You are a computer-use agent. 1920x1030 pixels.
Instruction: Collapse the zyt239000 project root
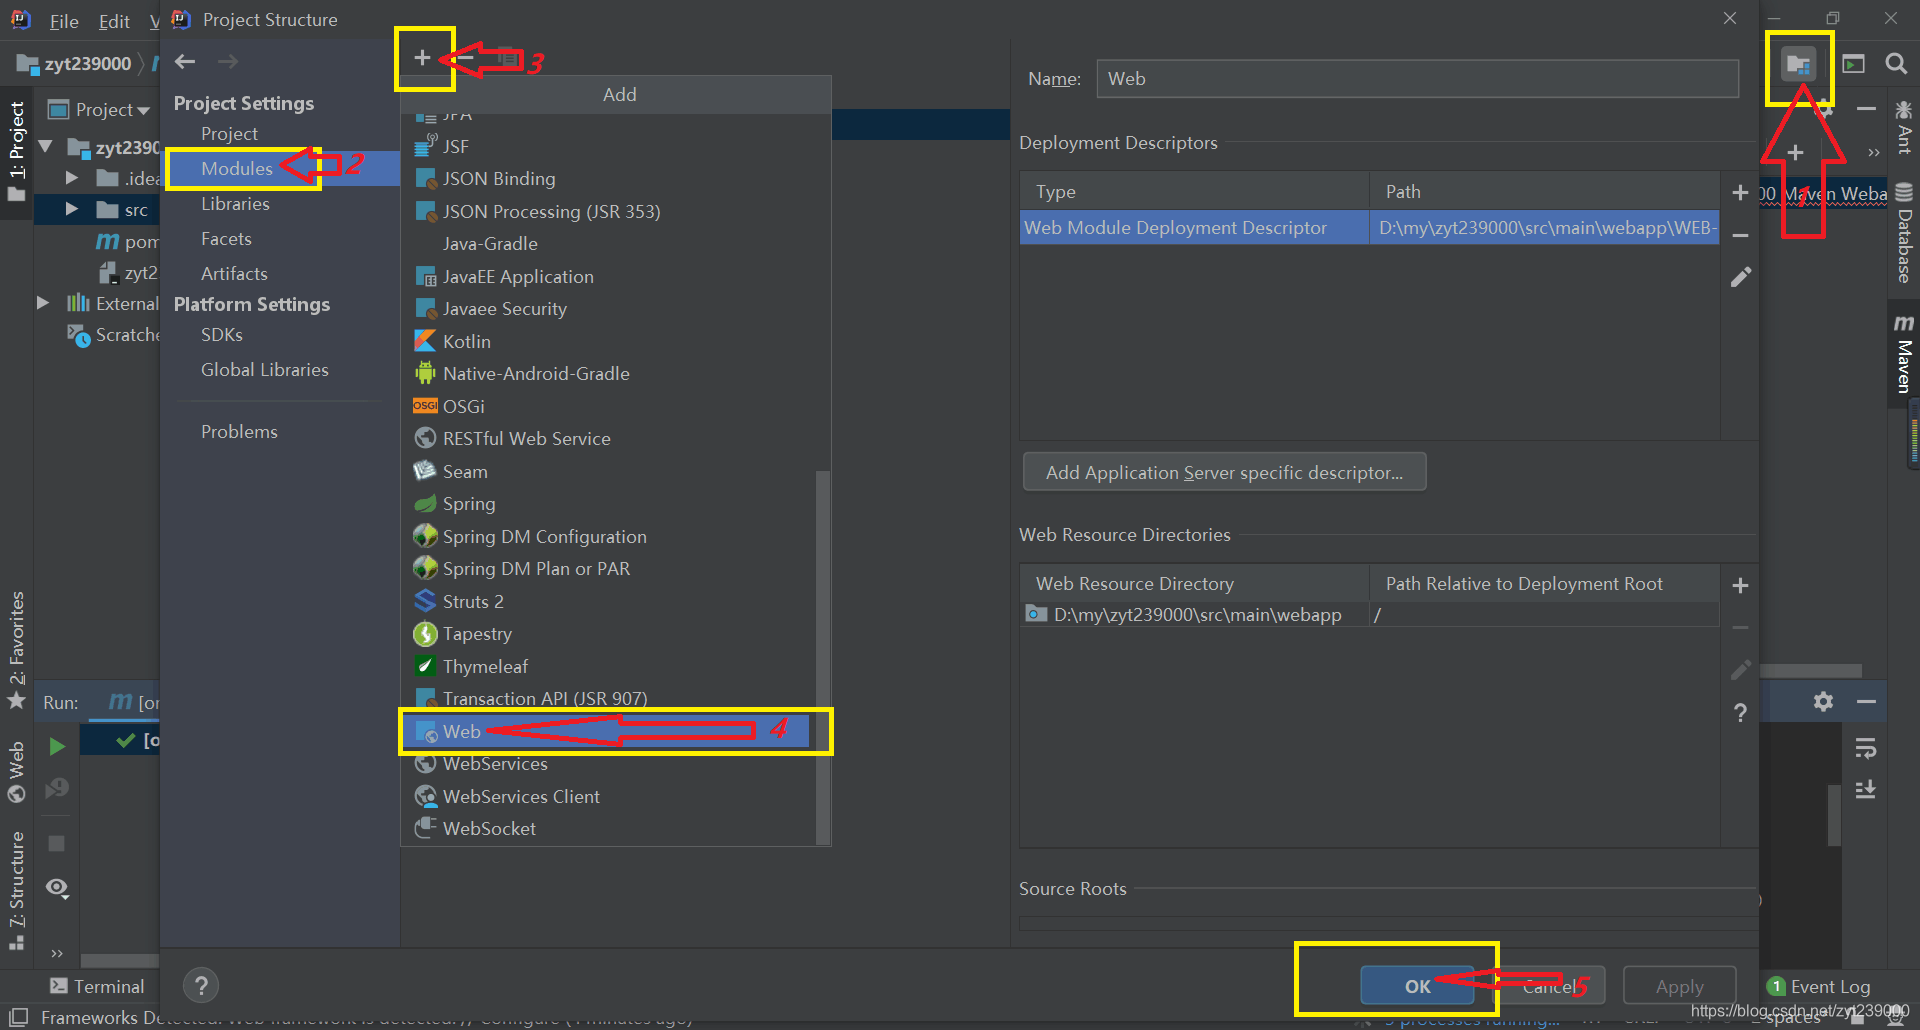pos(45,147)
